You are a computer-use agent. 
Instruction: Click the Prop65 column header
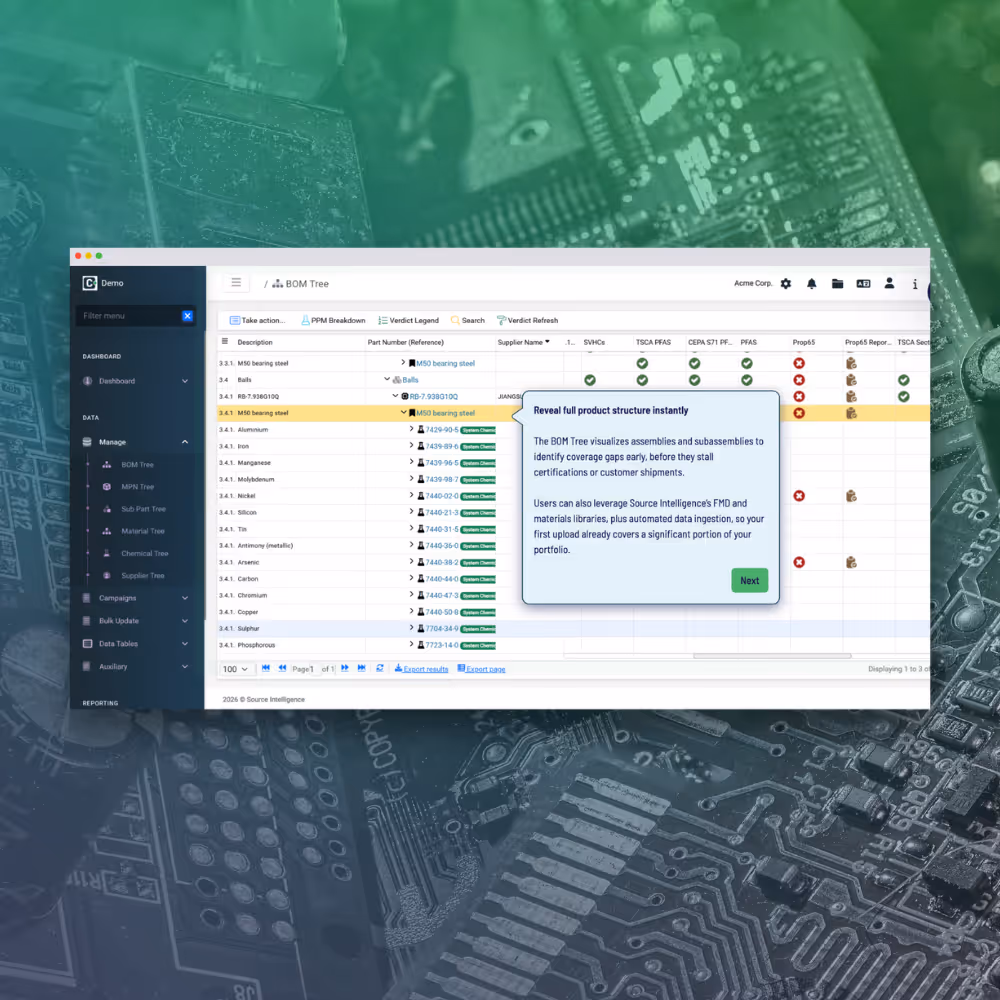(x=804, y=342)
